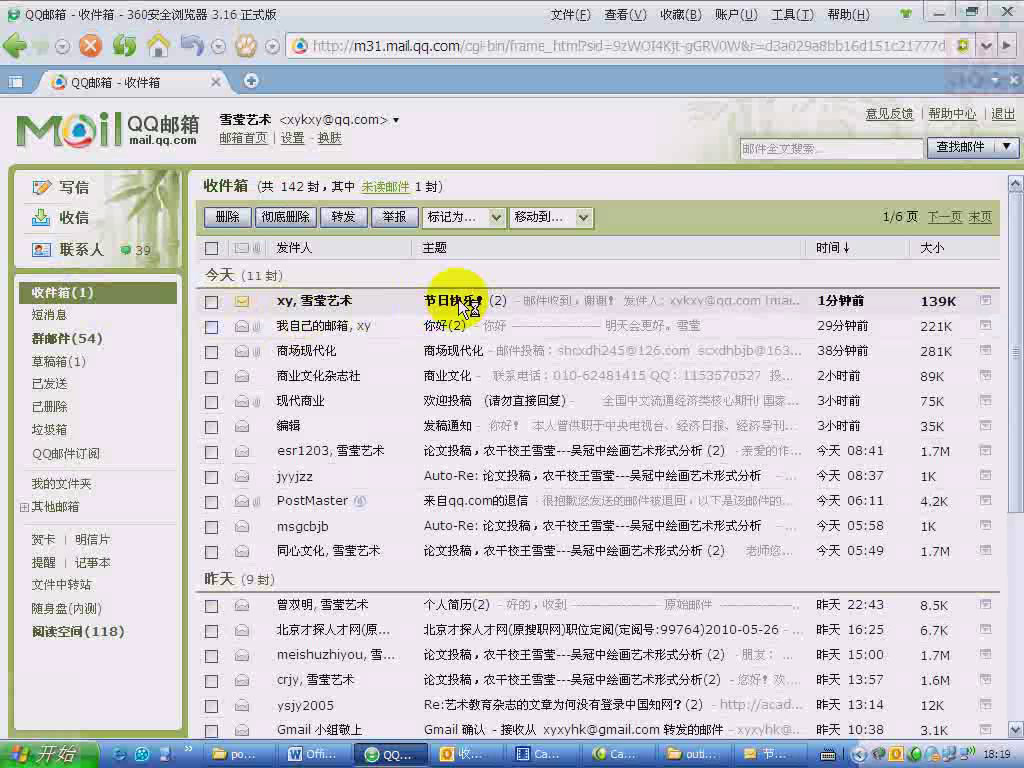Open the dropdown next to undo icon

tap(219, 46)
